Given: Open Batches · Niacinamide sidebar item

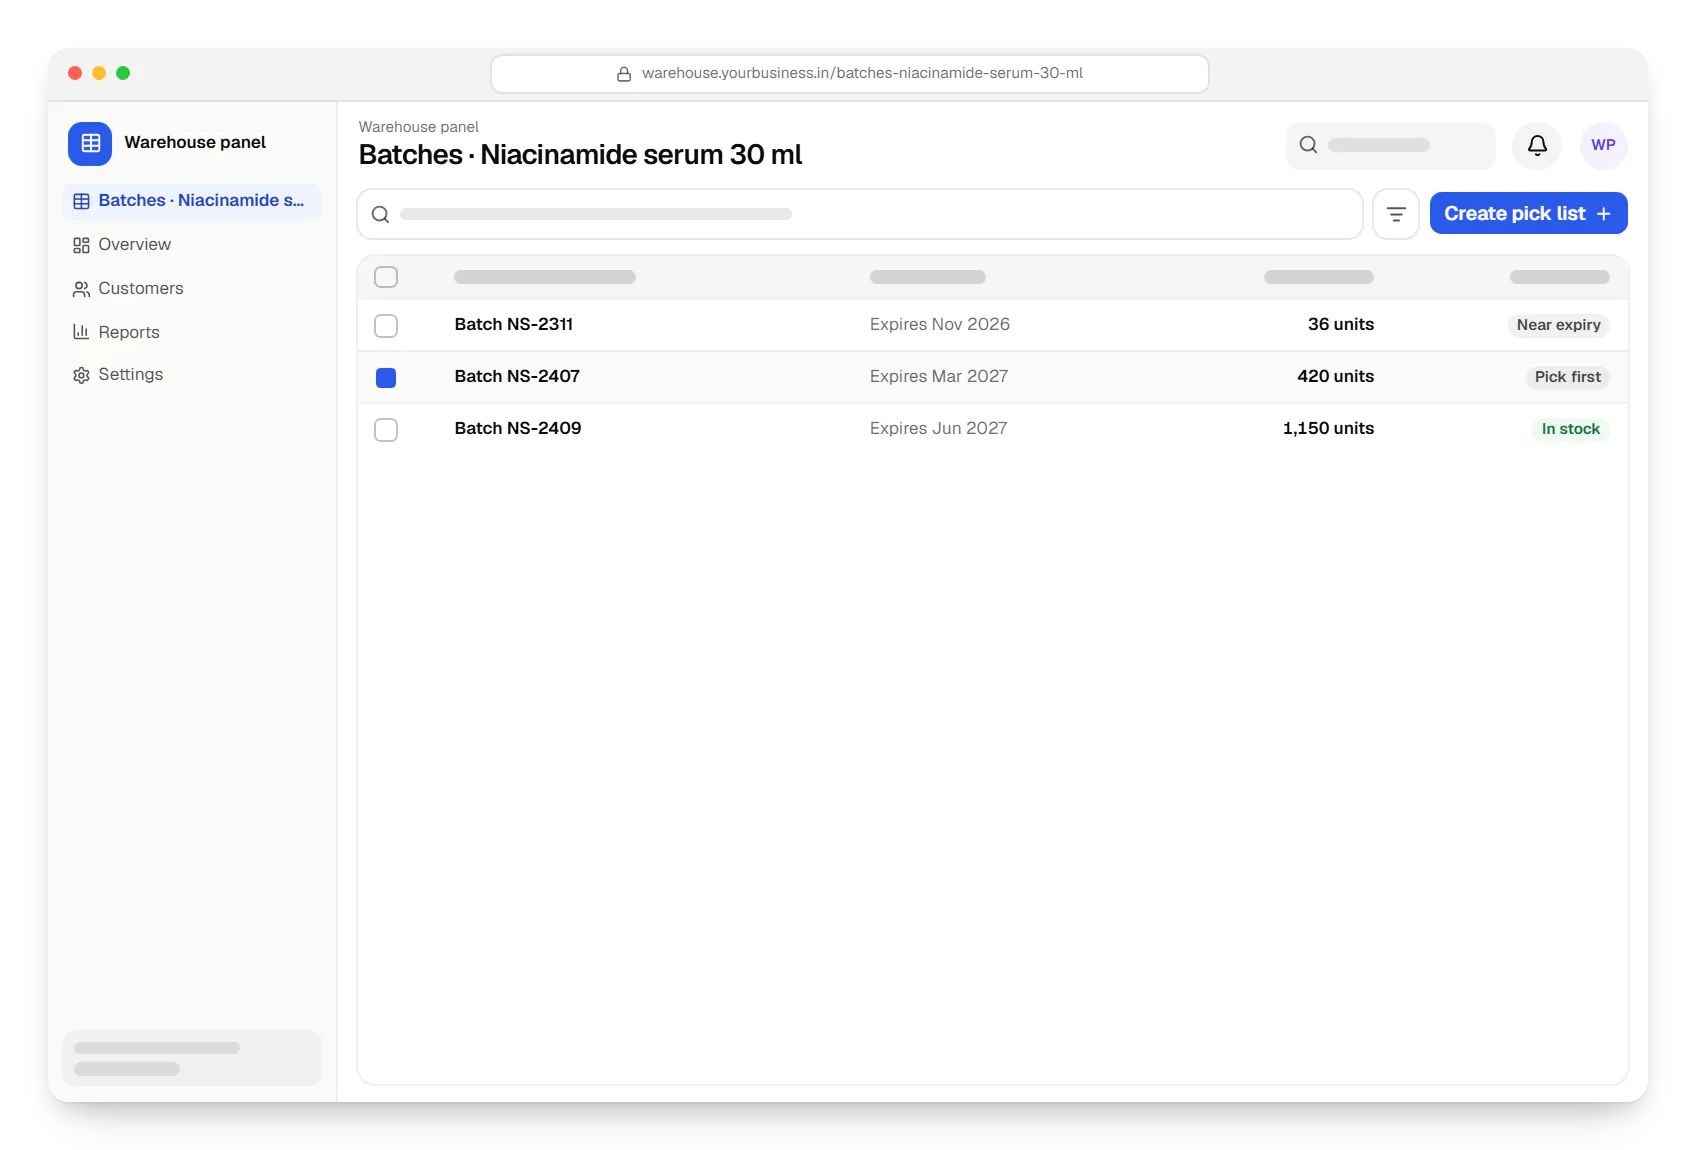Looking at the screenshot, I should [192, 201].
